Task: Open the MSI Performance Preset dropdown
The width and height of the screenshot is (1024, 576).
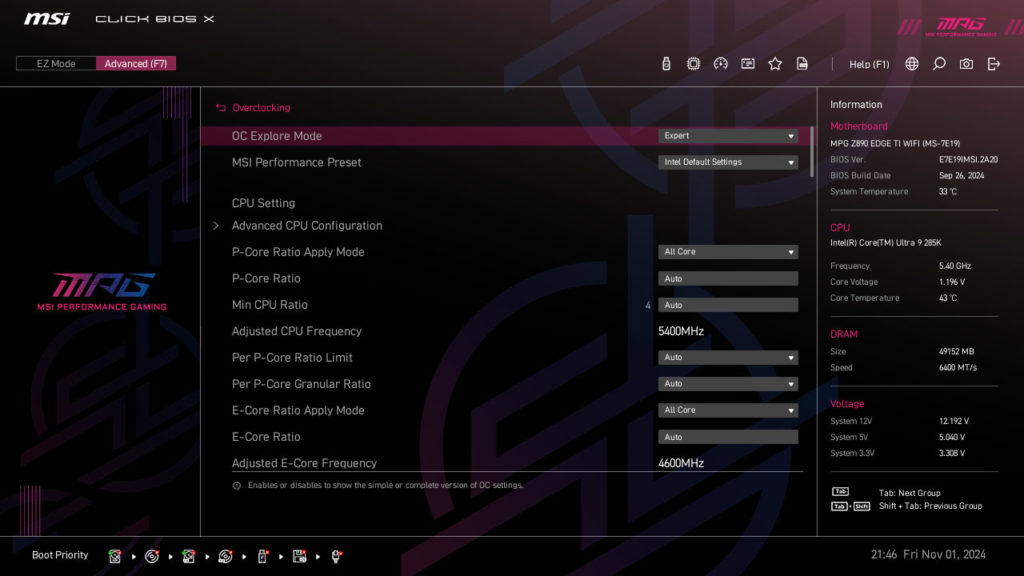Action: click(x=727, y=161)
